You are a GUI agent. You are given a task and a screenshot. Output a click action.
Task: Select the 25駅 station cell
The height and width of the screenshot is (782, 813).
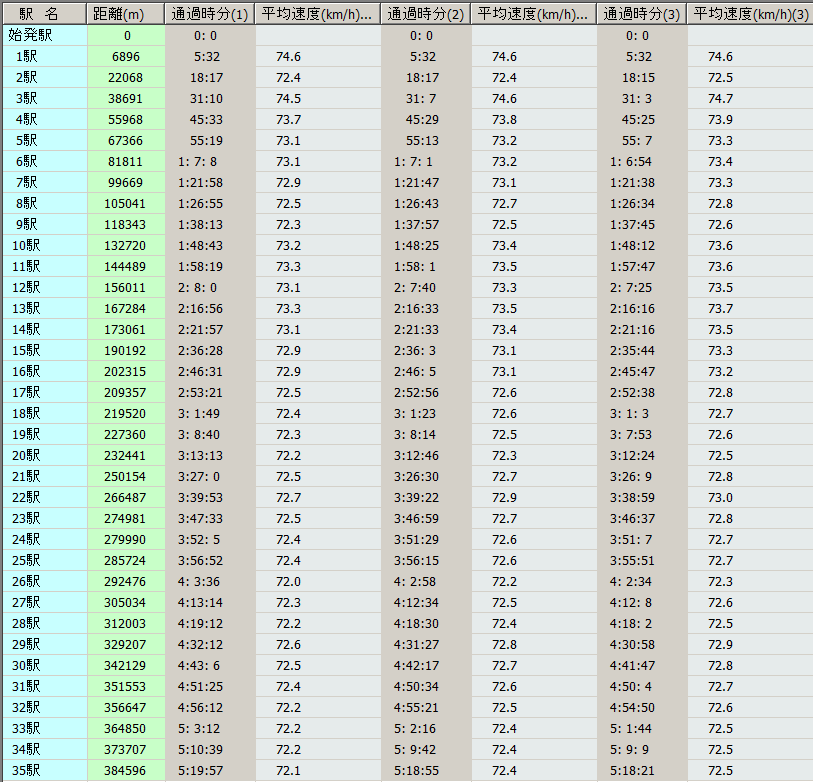(45, 561)
